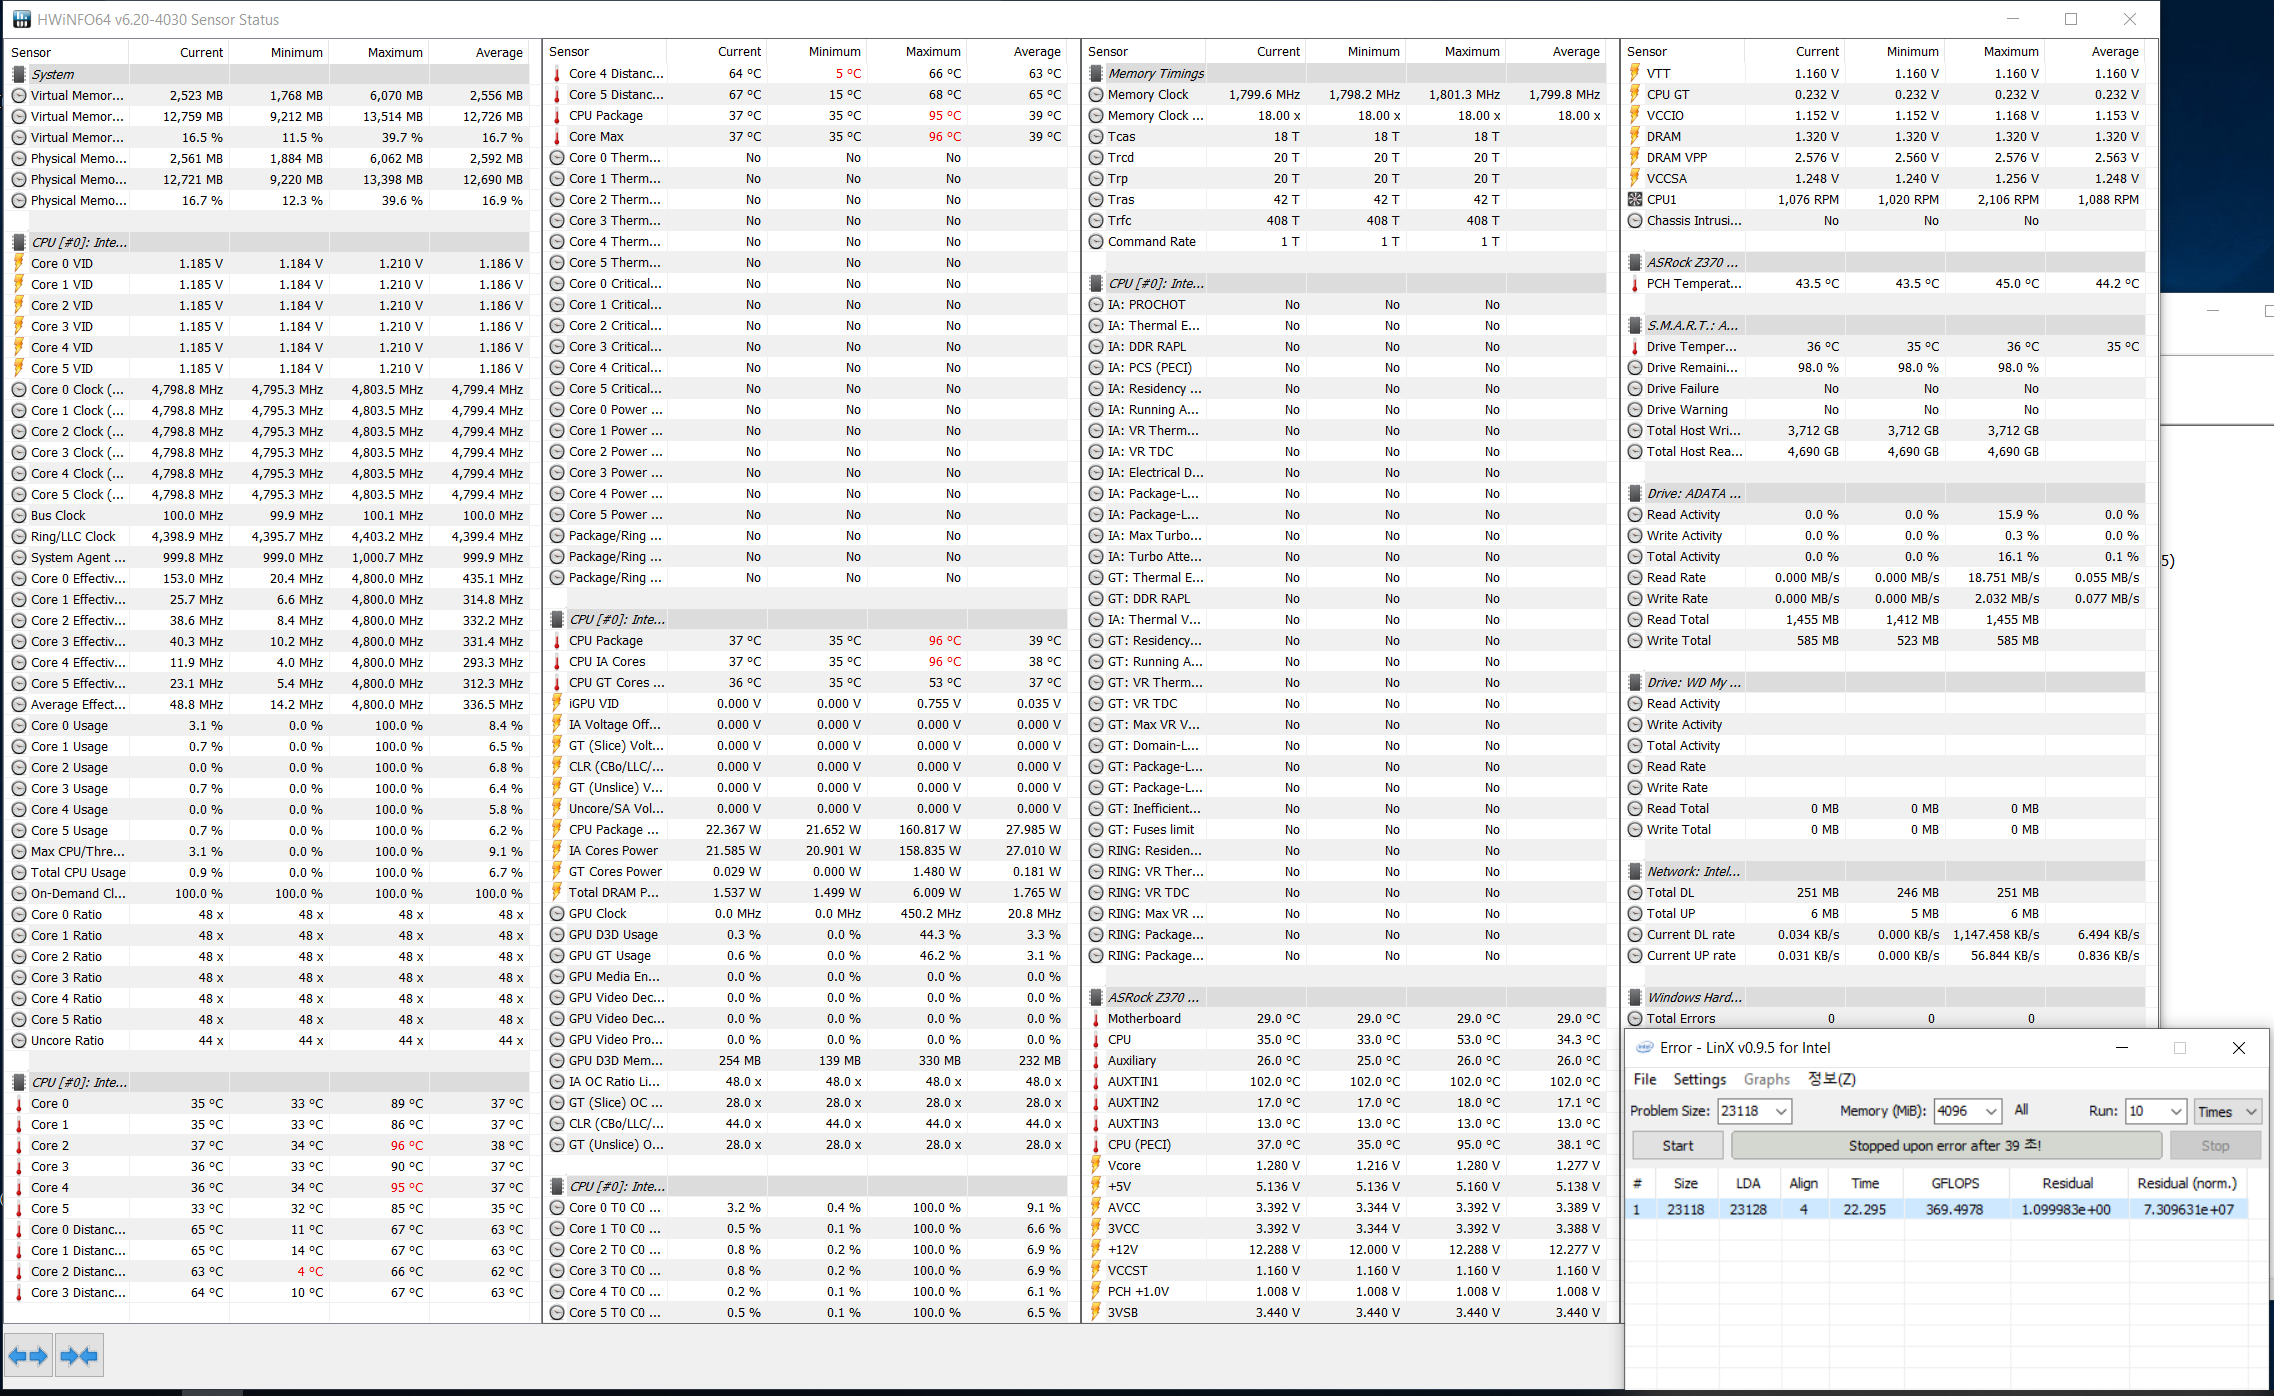Click the shrink columns arrows button
2274x1396 pixels.
79,1356
